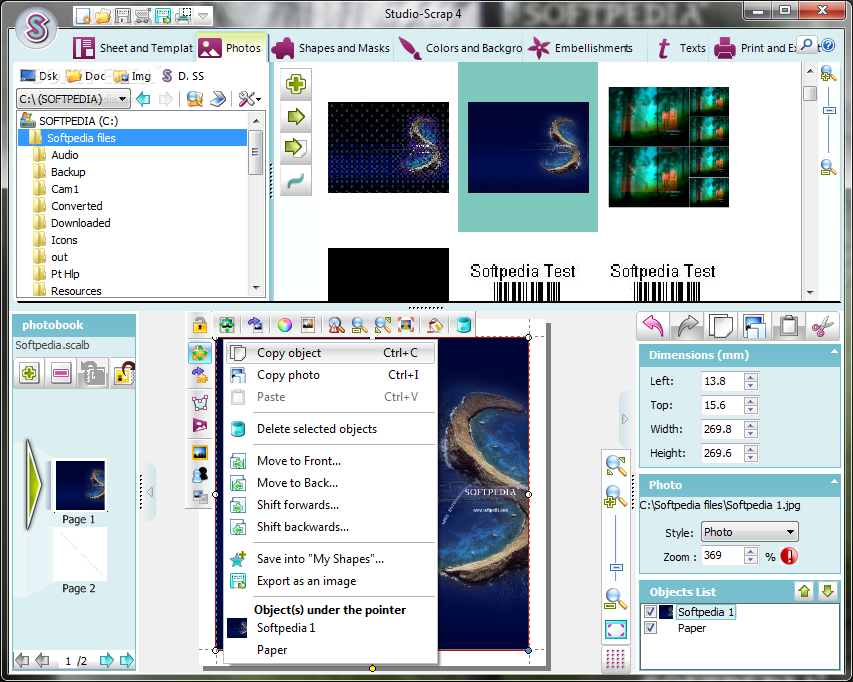
Task: Click the undo pink arrow icon
Action: [653, 326]
